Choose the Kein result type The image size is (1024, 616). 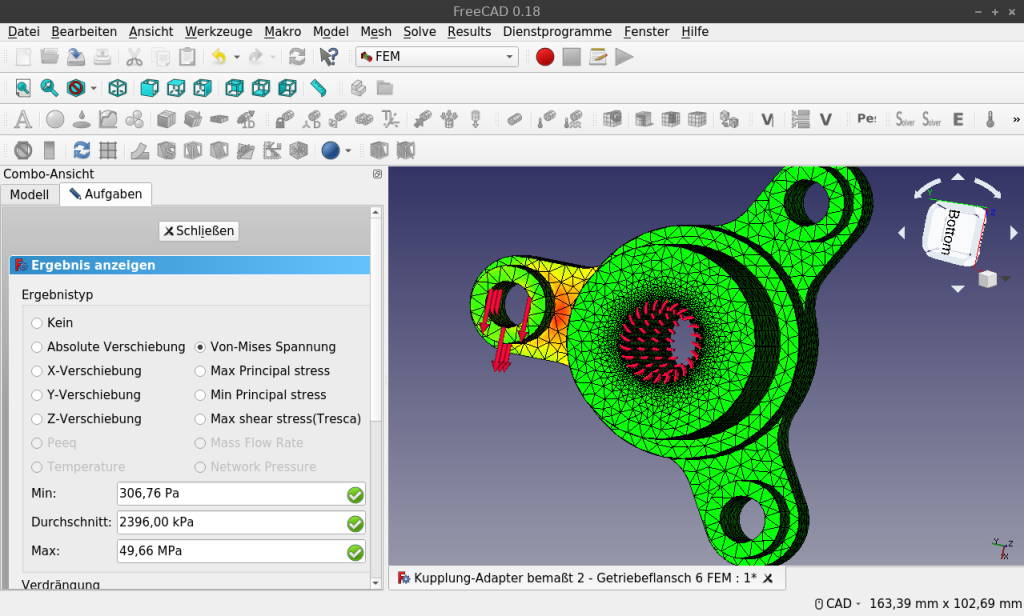coord(37,323)
